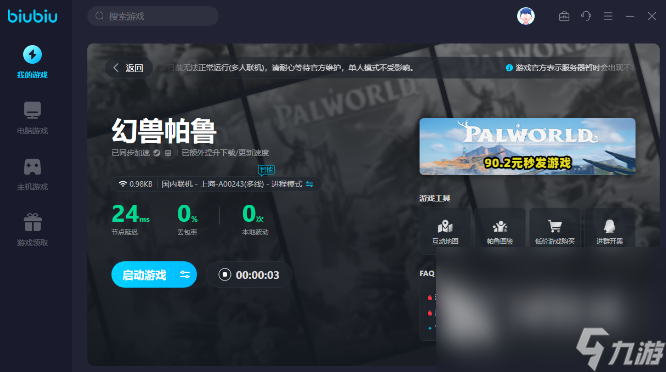This screenshot has height=372, width=666.
Task: Open the 低价游戏购买 shopping cart tool
Action: [x=555, y=230]
